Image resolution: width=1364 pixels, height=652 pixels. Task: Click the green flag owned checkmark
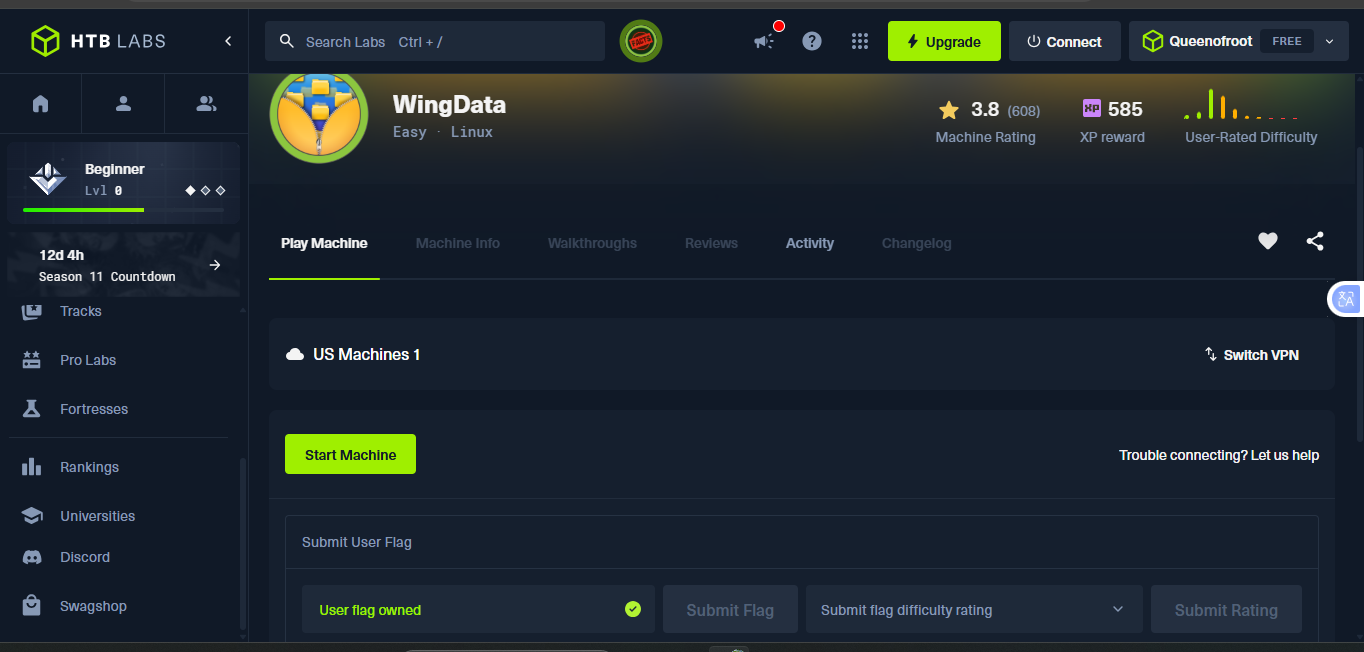633,609
